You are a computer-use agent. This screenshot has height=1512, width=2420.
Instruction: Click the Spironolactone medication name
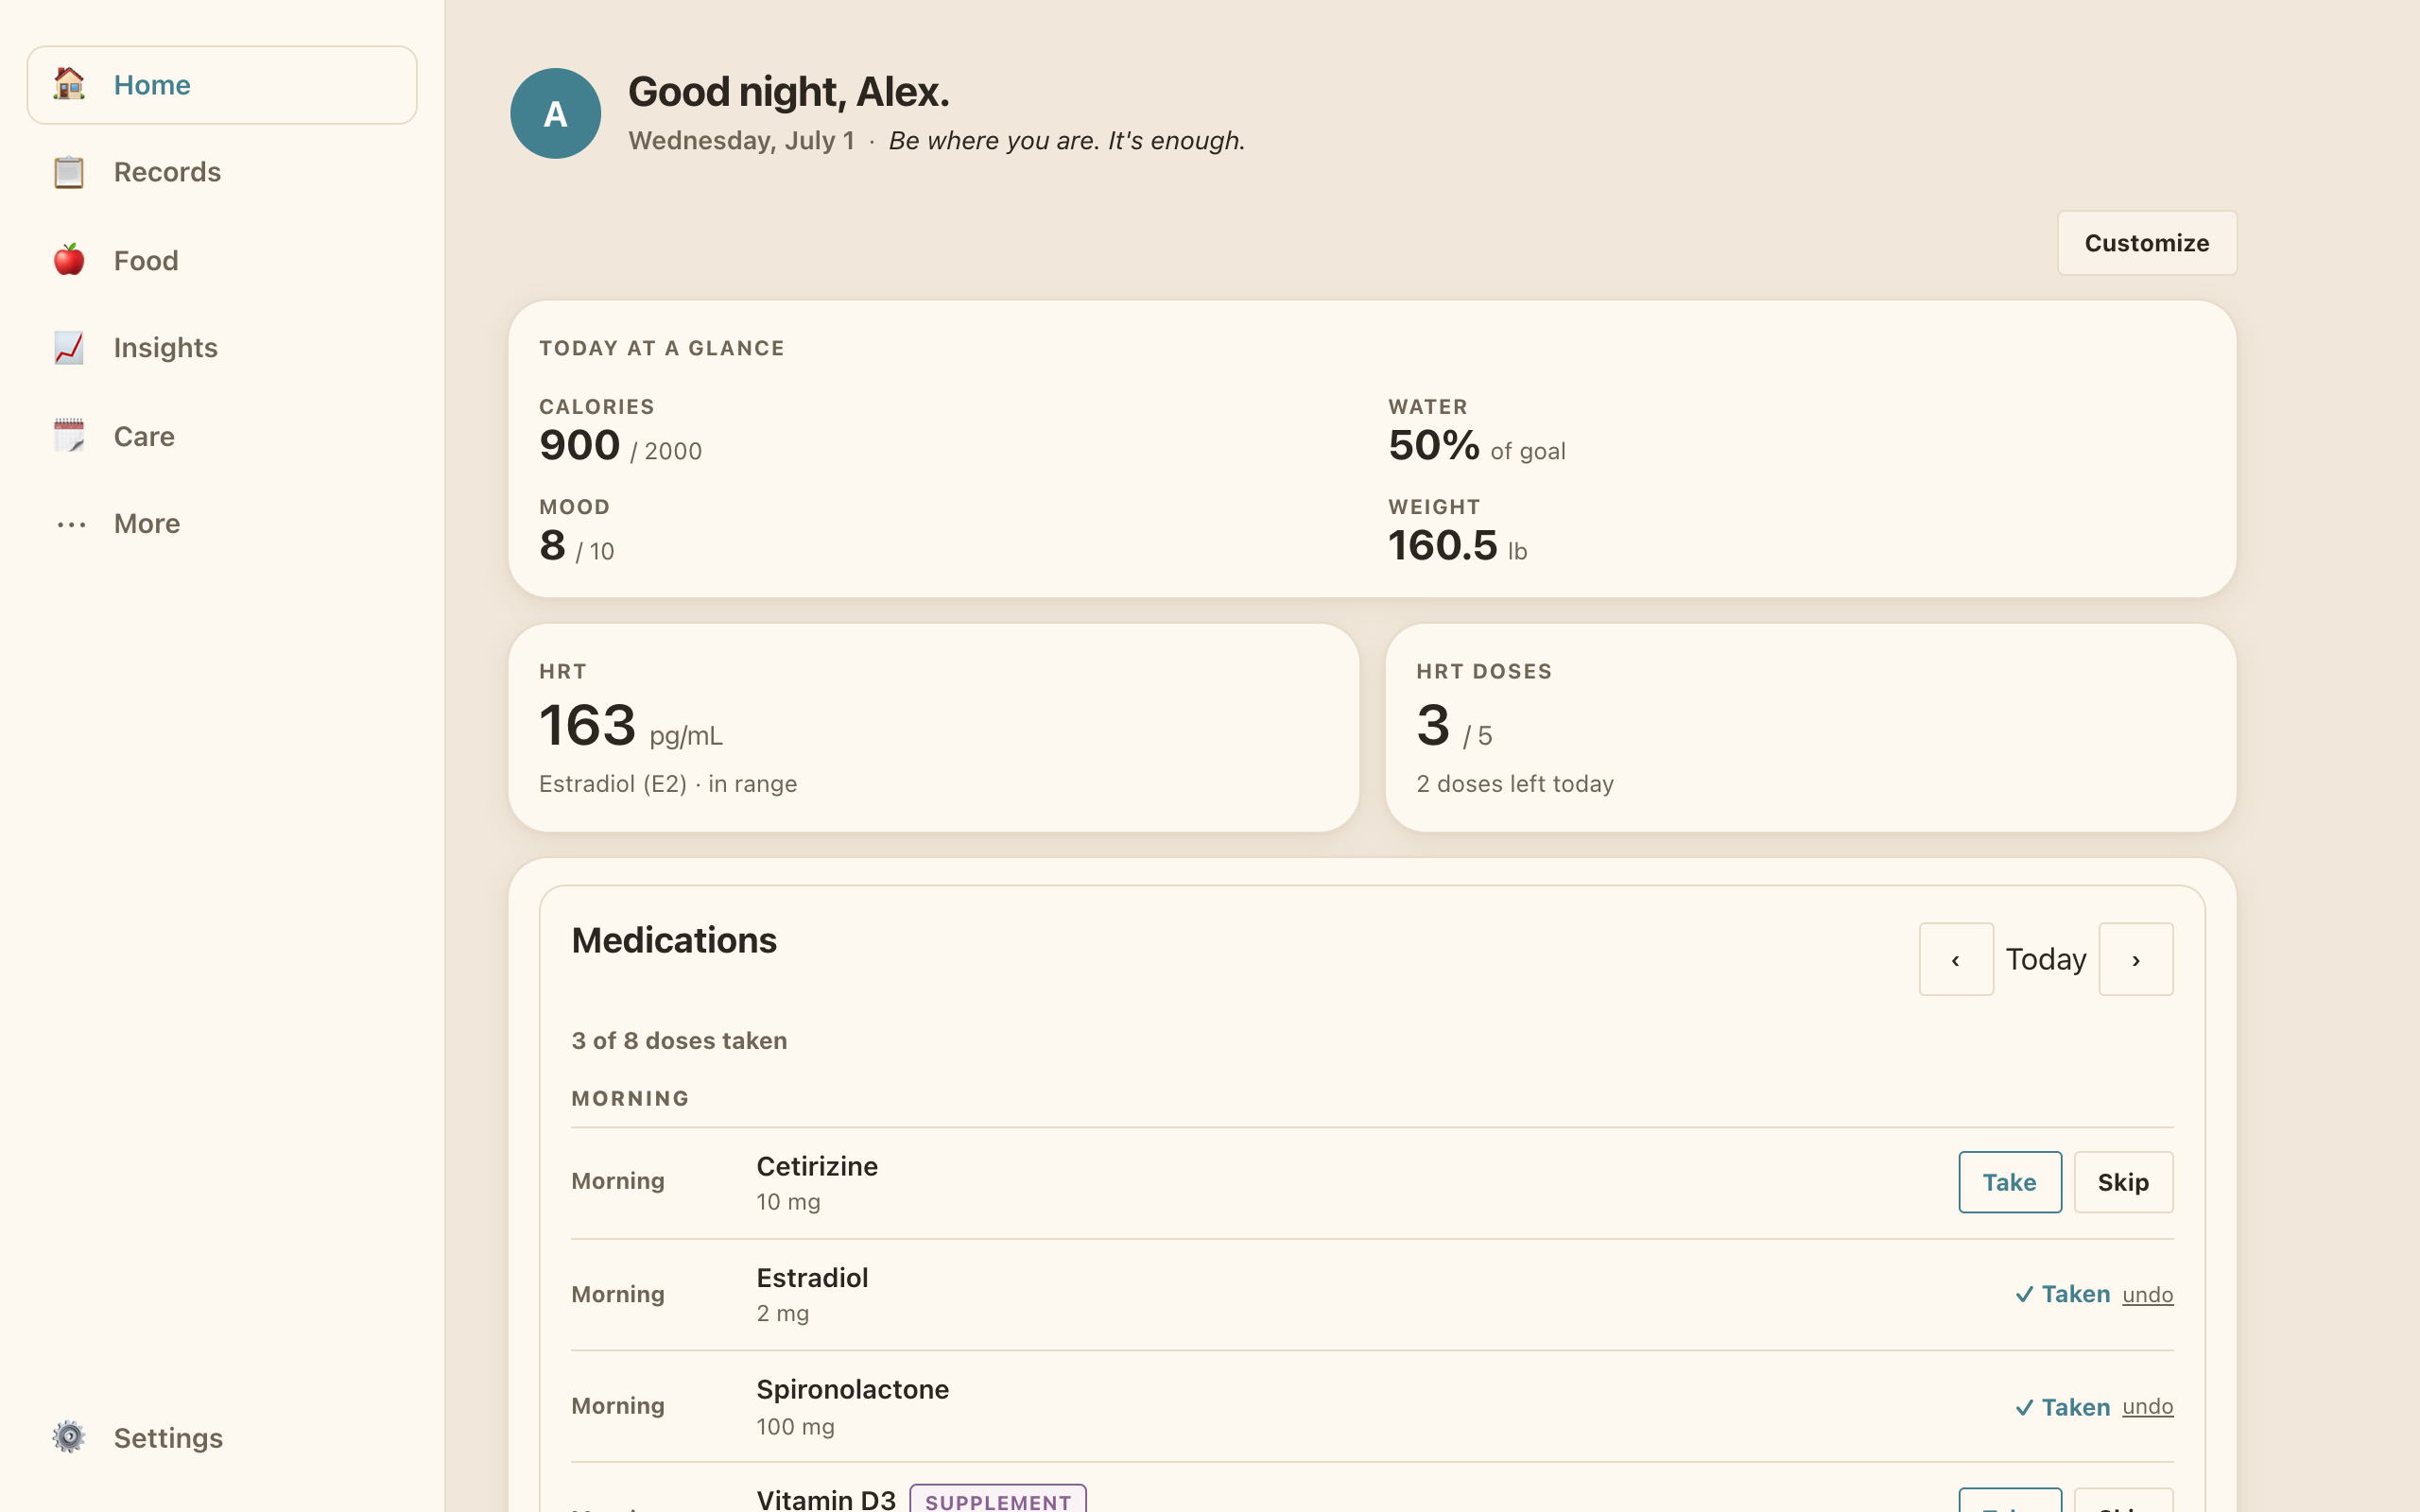pos(852,1389)
